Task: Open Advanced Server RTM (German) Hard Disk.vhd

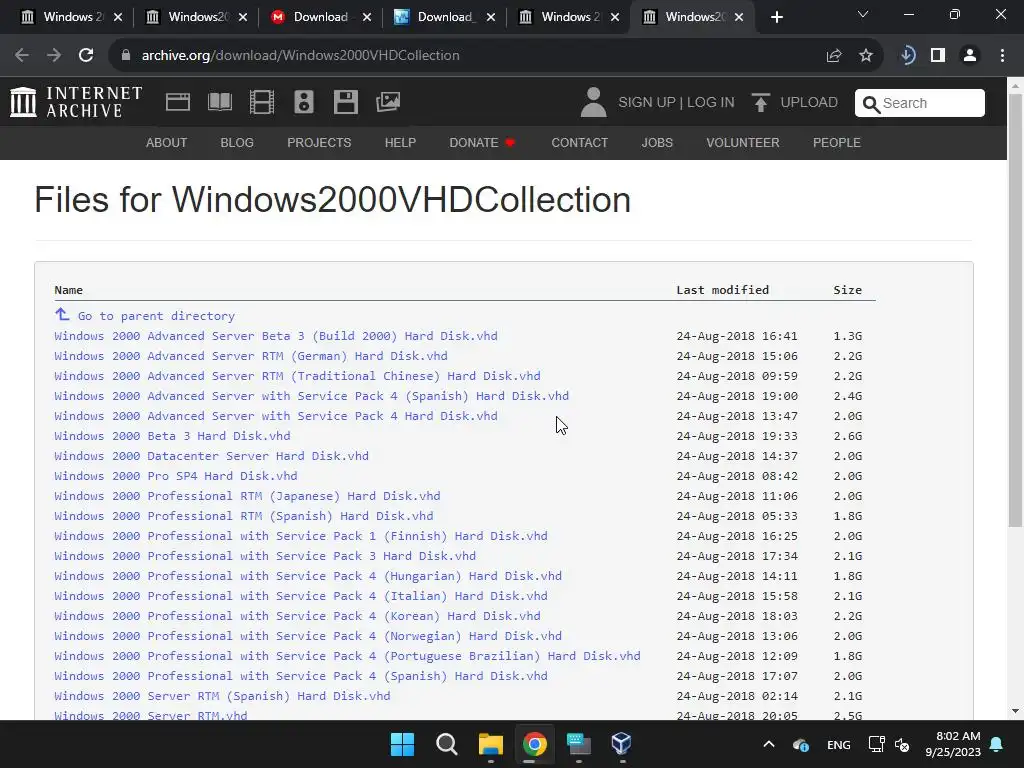Action: click(x=251, y=356)
